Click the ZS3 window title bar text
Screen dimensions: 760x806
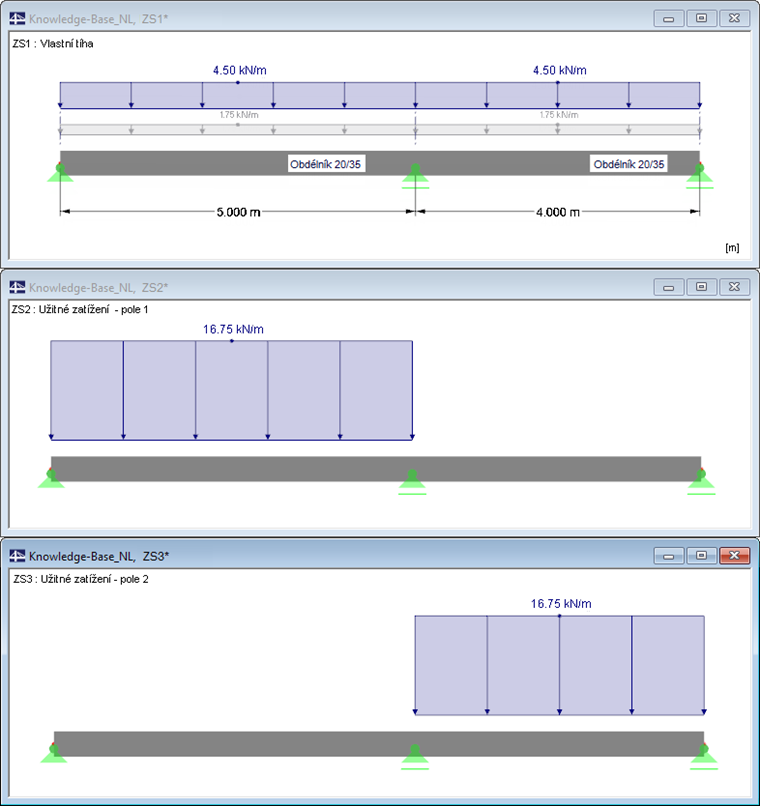pyautogui.click(x=99, y=556)
